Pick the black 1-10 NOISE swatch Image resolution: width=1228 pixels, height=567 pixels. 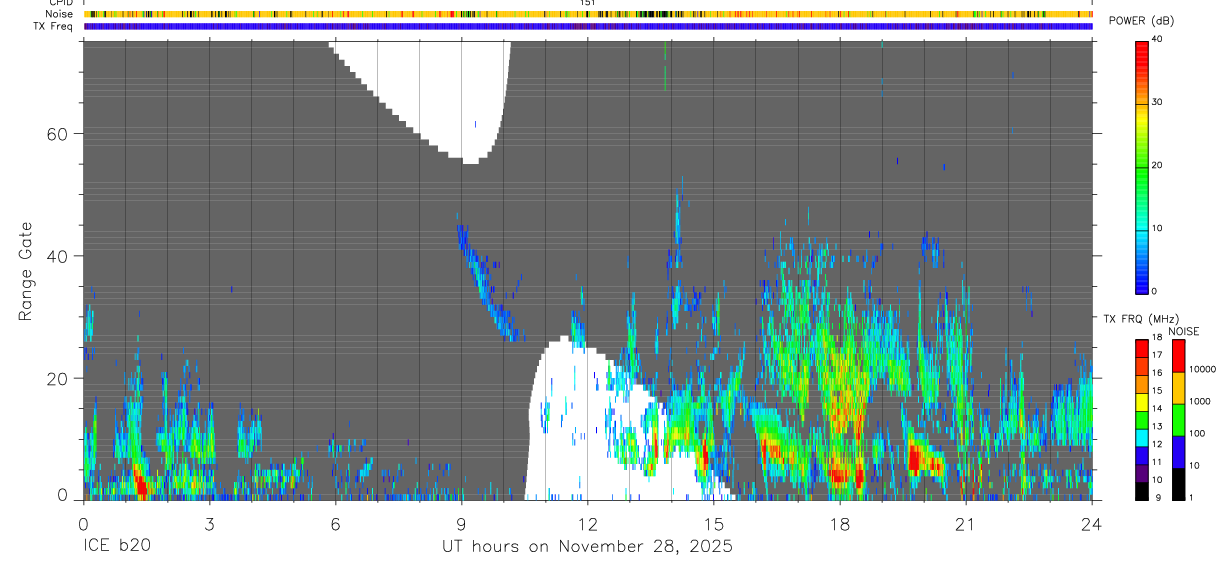[x=1178, y=482]
